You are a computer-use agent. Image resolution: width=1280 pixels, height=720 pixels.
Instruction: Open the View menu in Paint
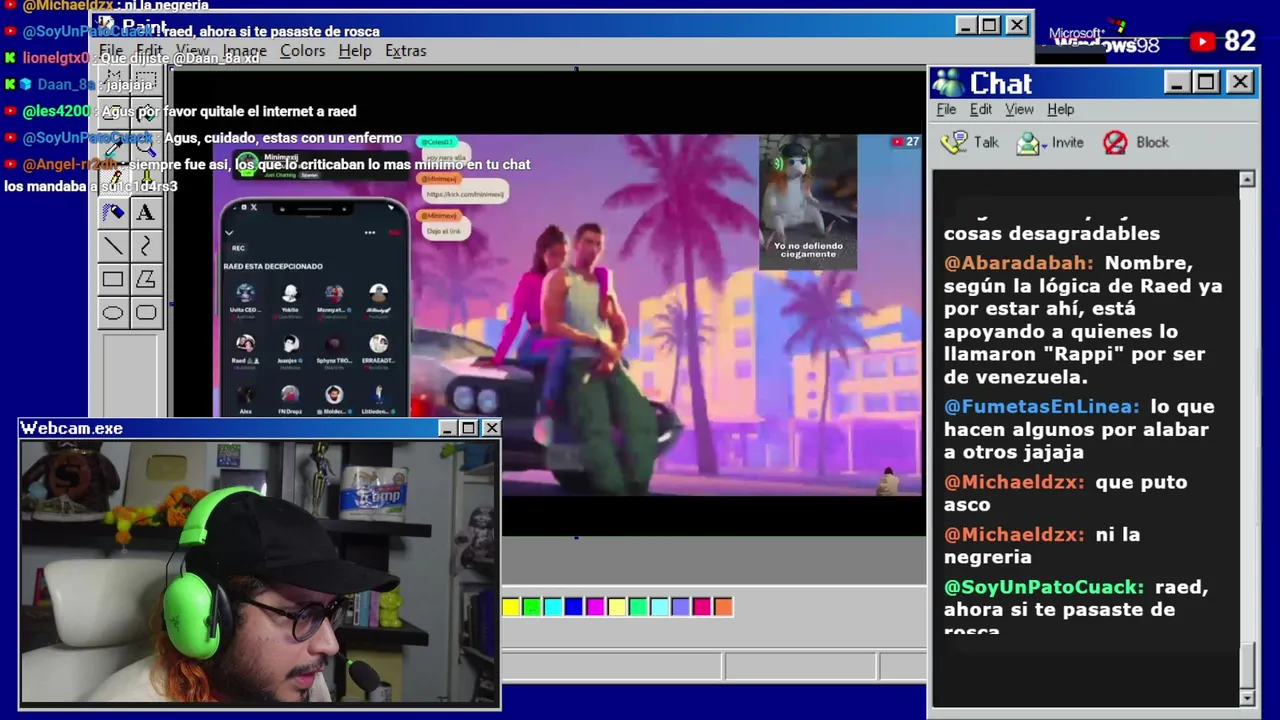192,51
